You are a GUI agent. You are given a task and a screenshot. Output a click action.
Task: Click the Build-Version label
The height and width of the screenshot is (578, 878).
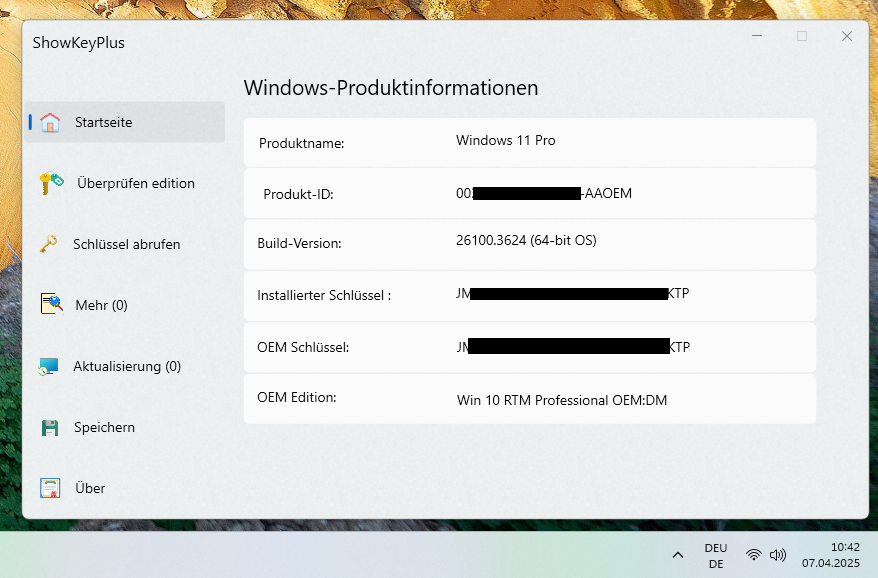(x=299, y=243)
